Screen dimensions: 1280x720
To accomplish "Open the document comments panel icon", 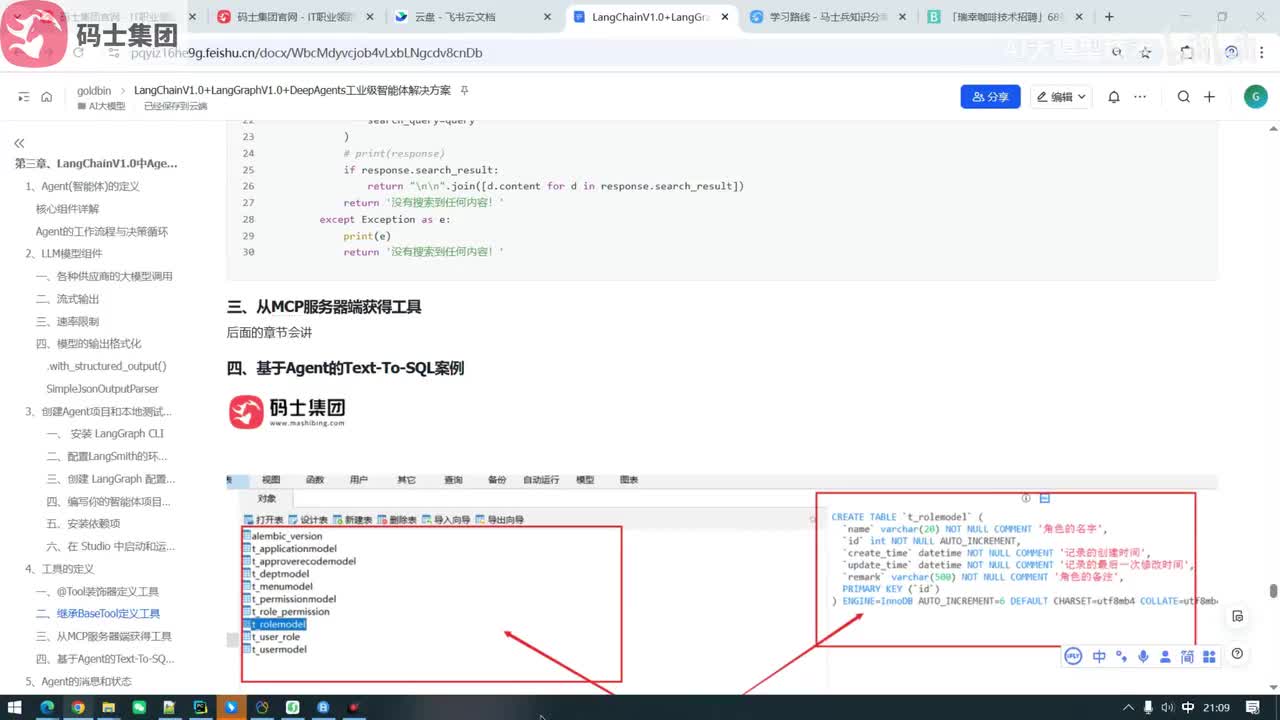I will click(1237, 616).
